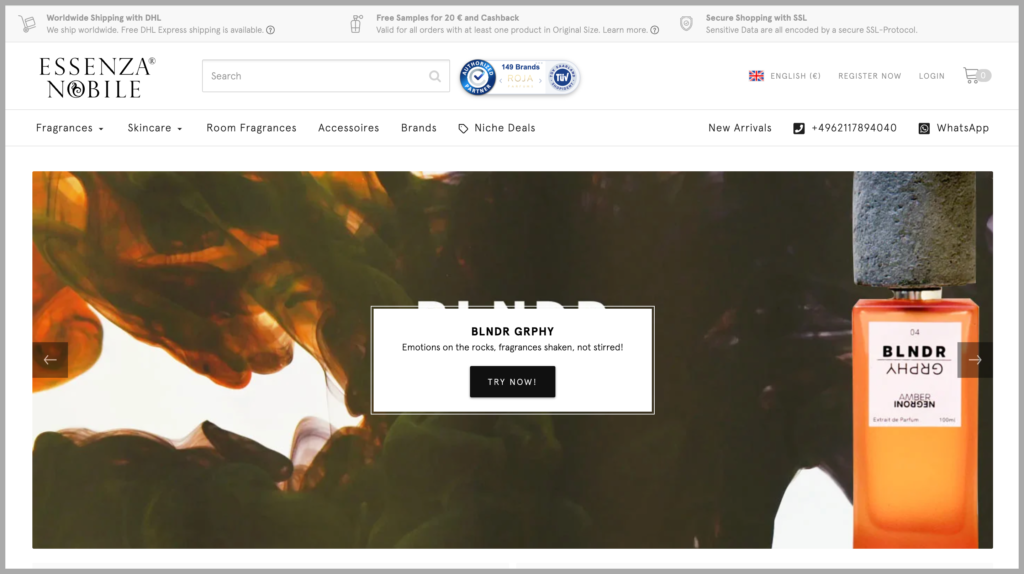This screenshot has height=574, width=1024.
Task: Click the WhatsApp icon
Action: pyautogui.click(x=924, y=128)
